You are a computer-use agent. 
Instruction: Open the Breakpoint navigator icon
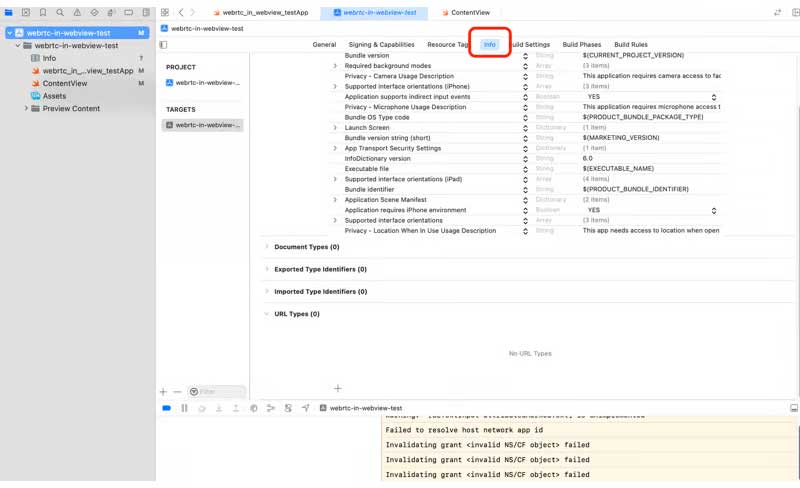pos(129,12)
